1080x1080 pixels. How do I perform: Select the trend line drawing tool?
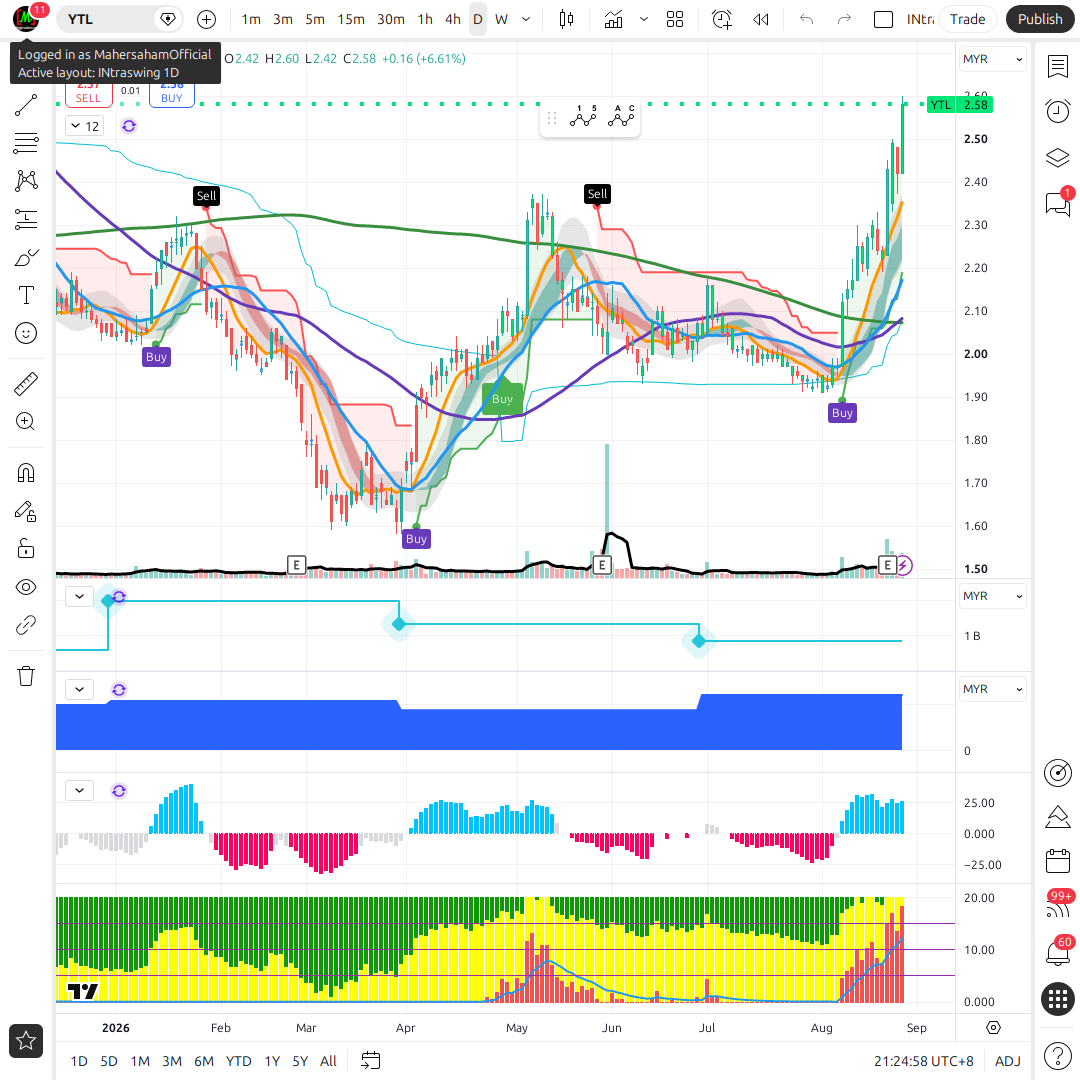(25, 105)
